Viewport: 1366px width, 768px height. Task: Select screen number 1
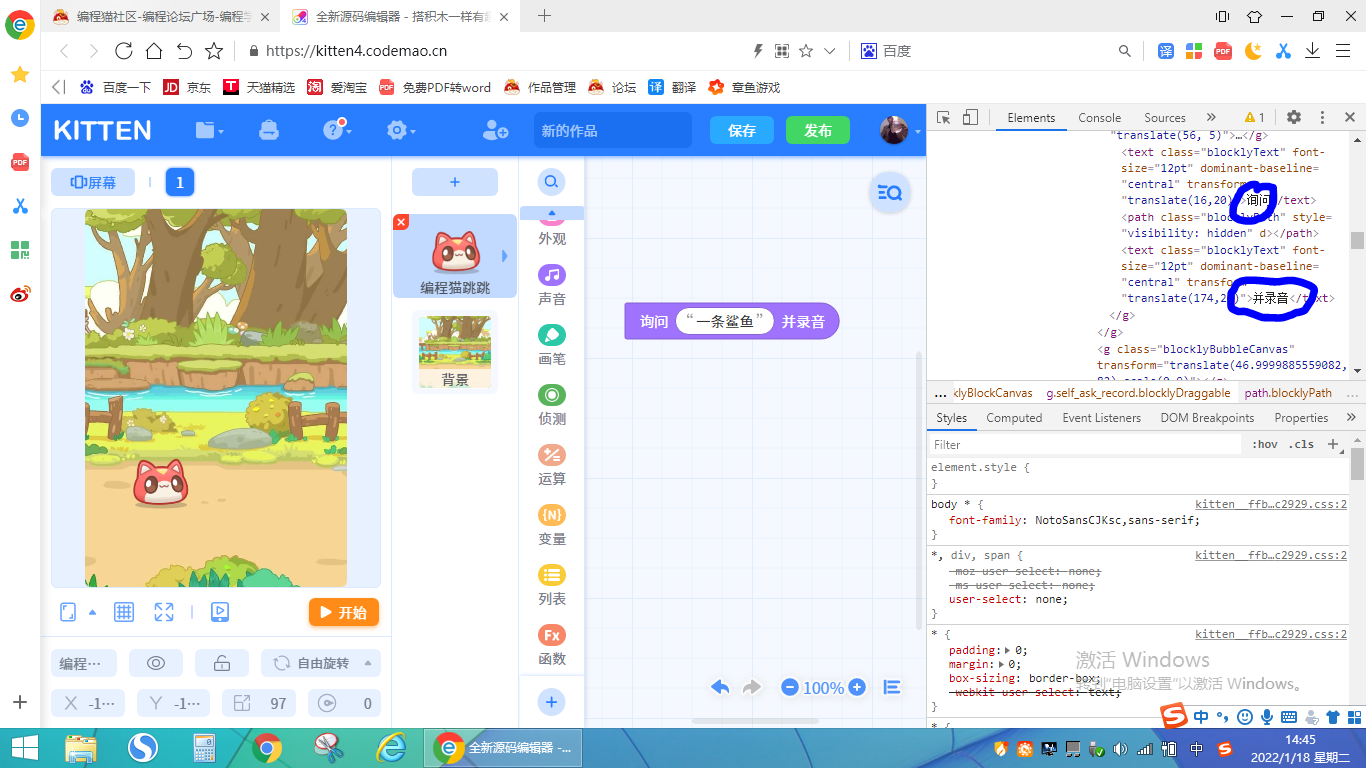tap(180, 182)
